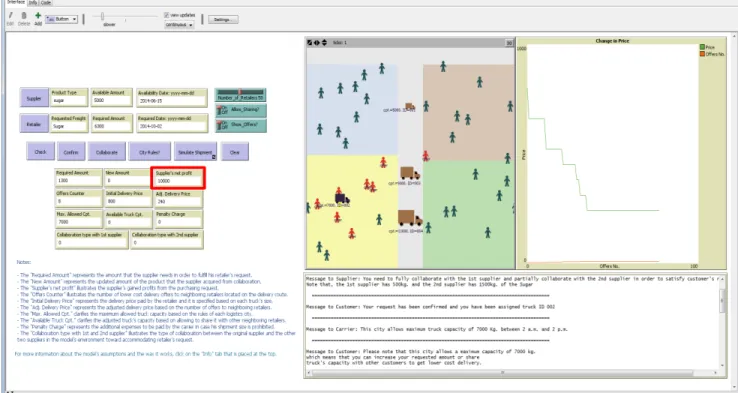Click the small 3D button at view header right
Screen dimensions: 738x393
(x=509, y=43)
